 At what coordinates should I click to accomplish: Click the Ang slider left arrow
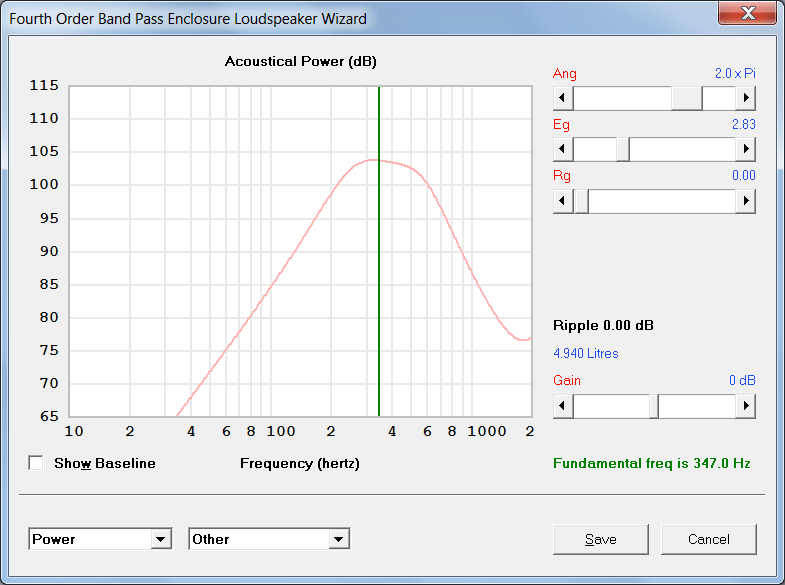(563, 98)
